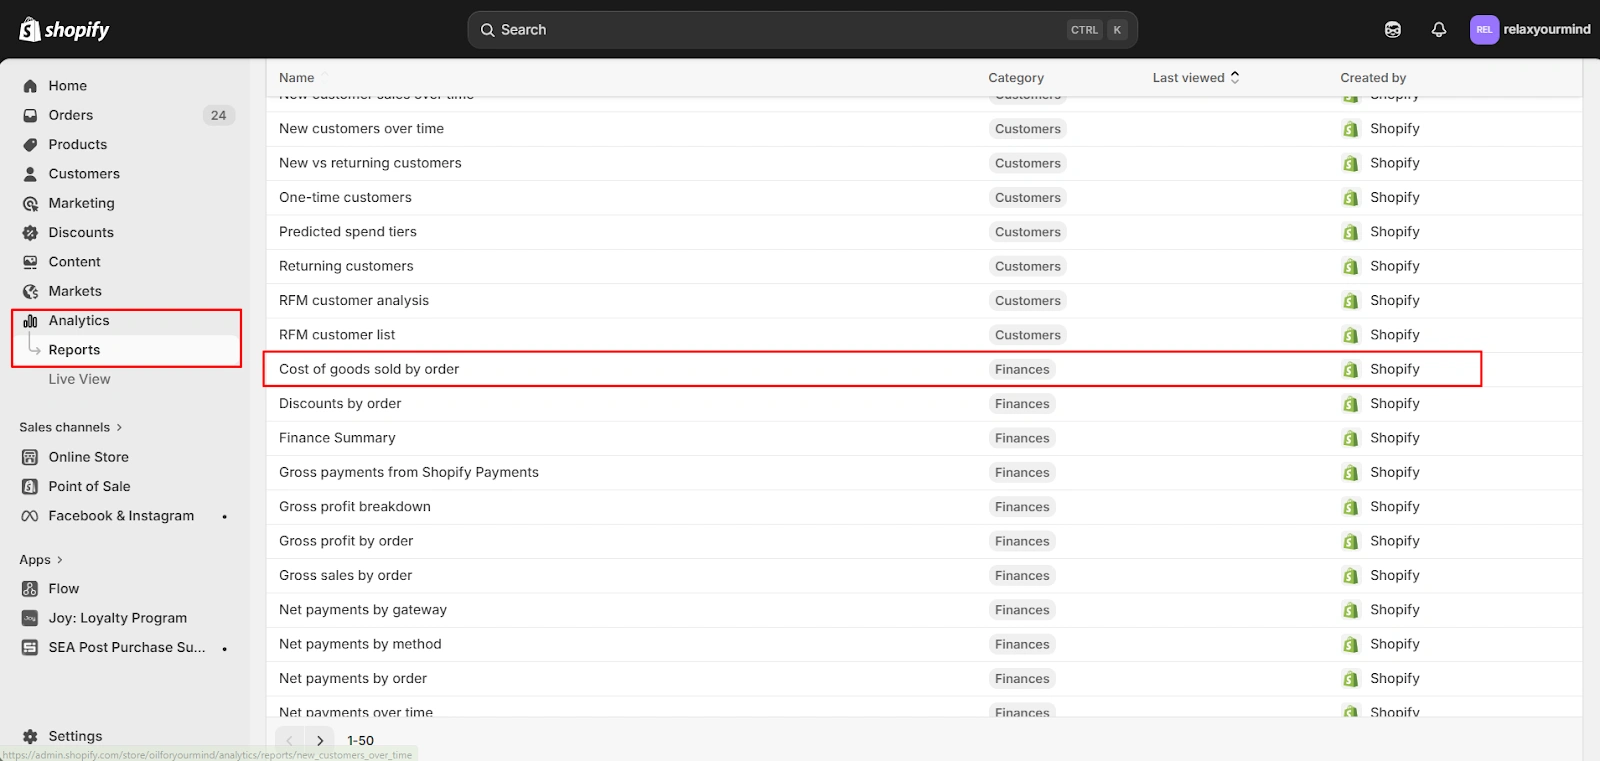Open the Discounts by order report

click(x=340, y=404)
